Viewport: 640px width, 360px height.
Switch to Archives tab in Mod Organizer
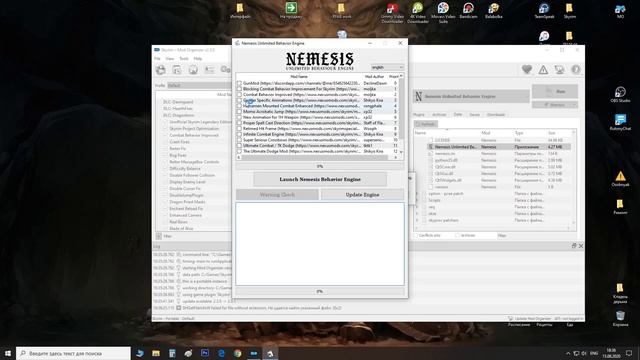click(439, 115)
